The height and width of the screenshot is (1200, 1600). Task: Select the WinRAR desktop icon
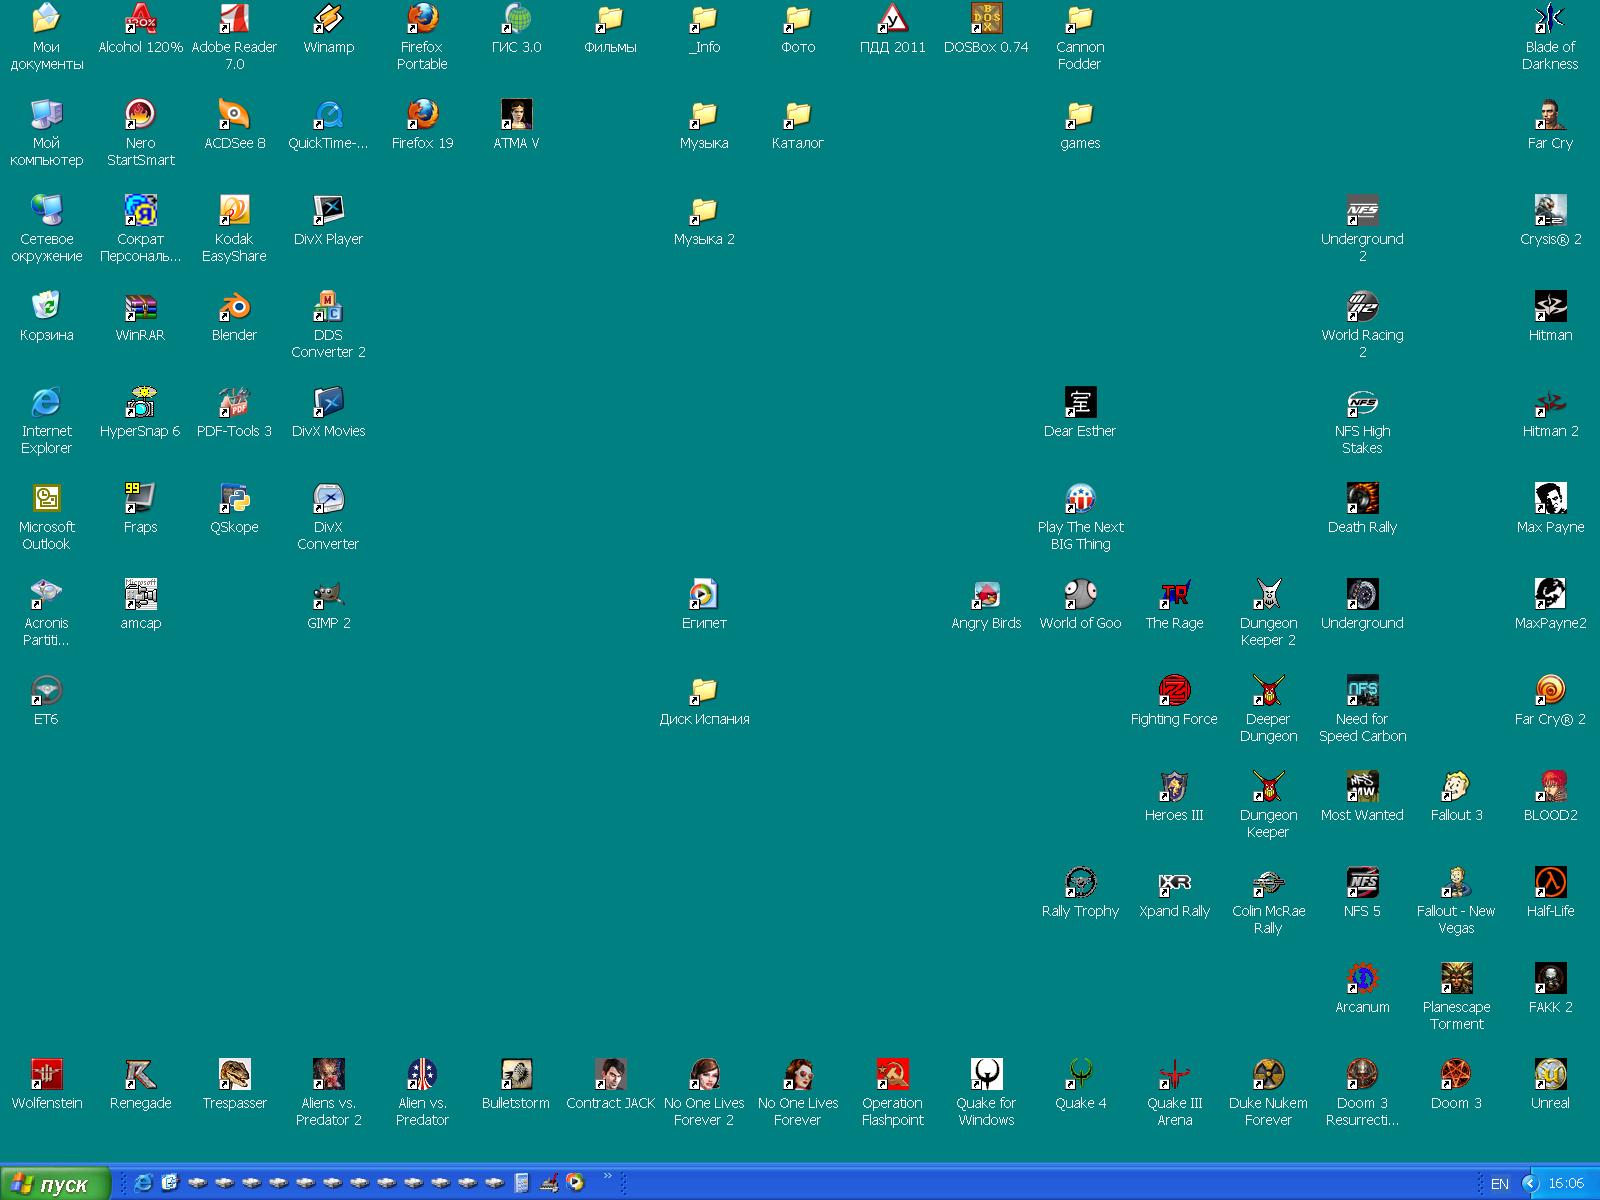point(140,306)
